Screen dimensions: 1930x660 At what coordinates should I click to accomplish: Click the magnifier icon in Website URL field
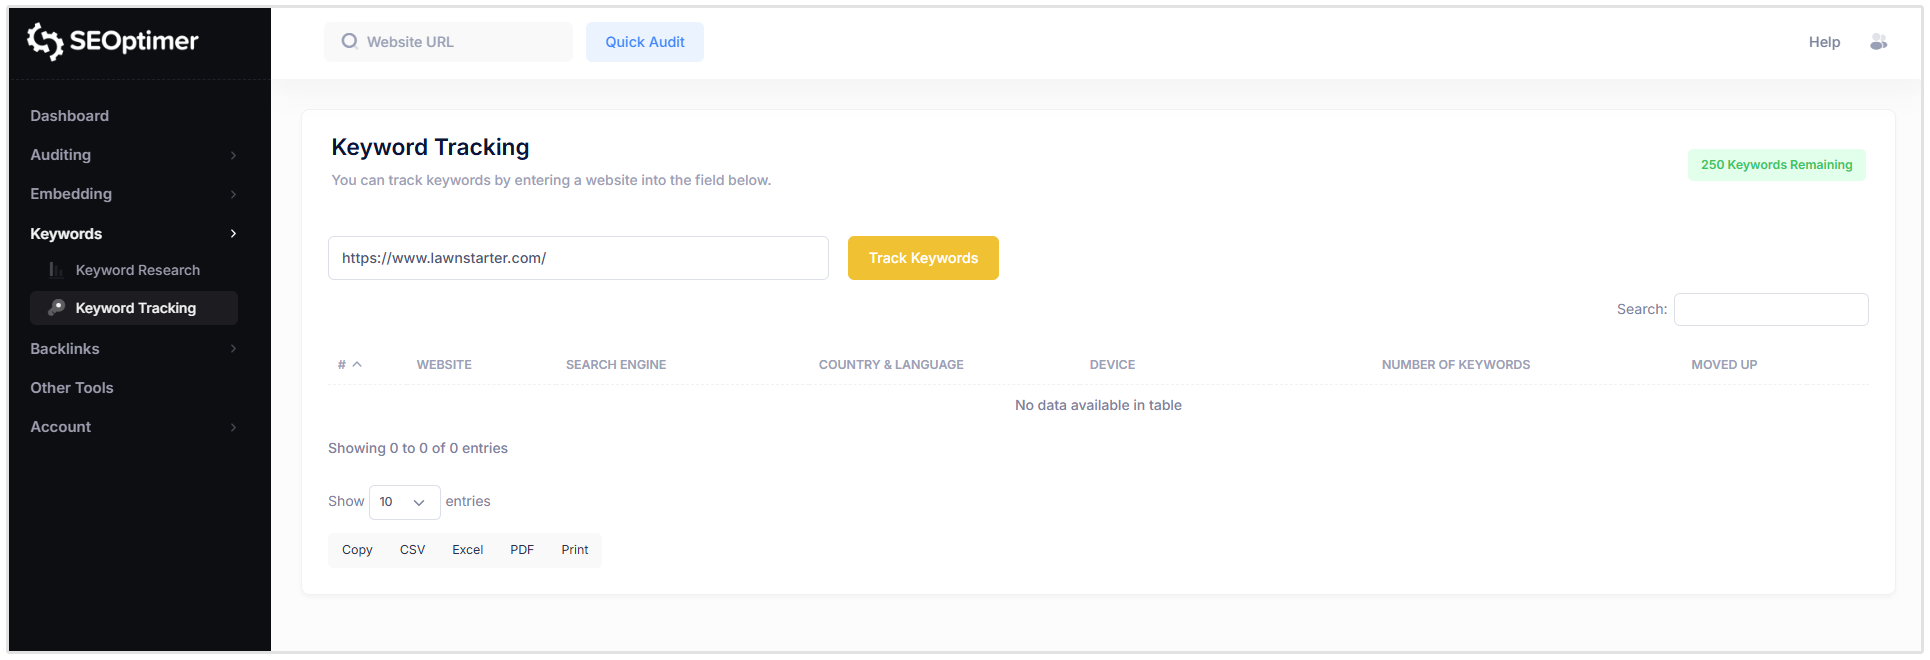point(349,42)
